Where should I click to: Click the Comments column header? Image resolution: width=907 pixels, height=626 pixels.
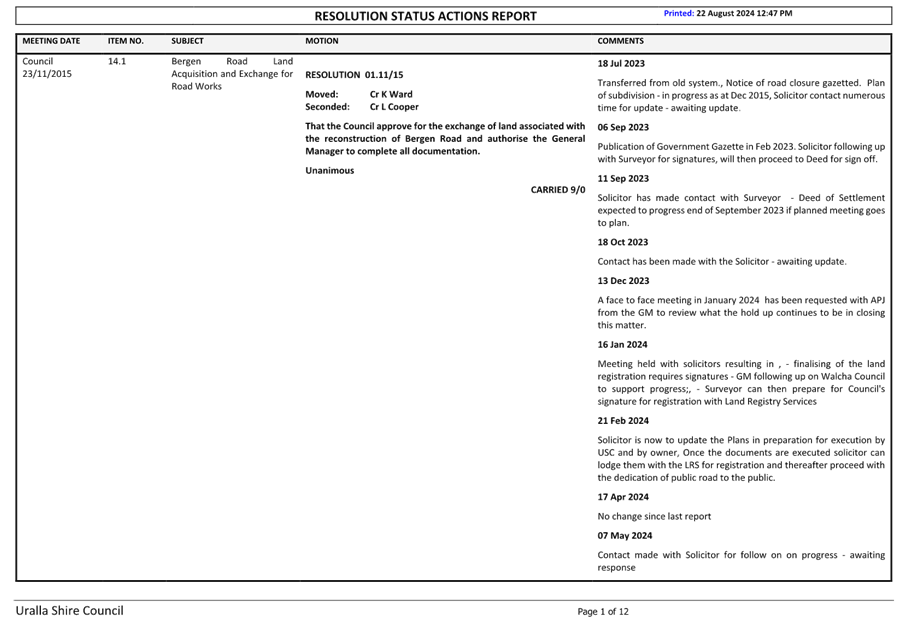click(620, 42)
